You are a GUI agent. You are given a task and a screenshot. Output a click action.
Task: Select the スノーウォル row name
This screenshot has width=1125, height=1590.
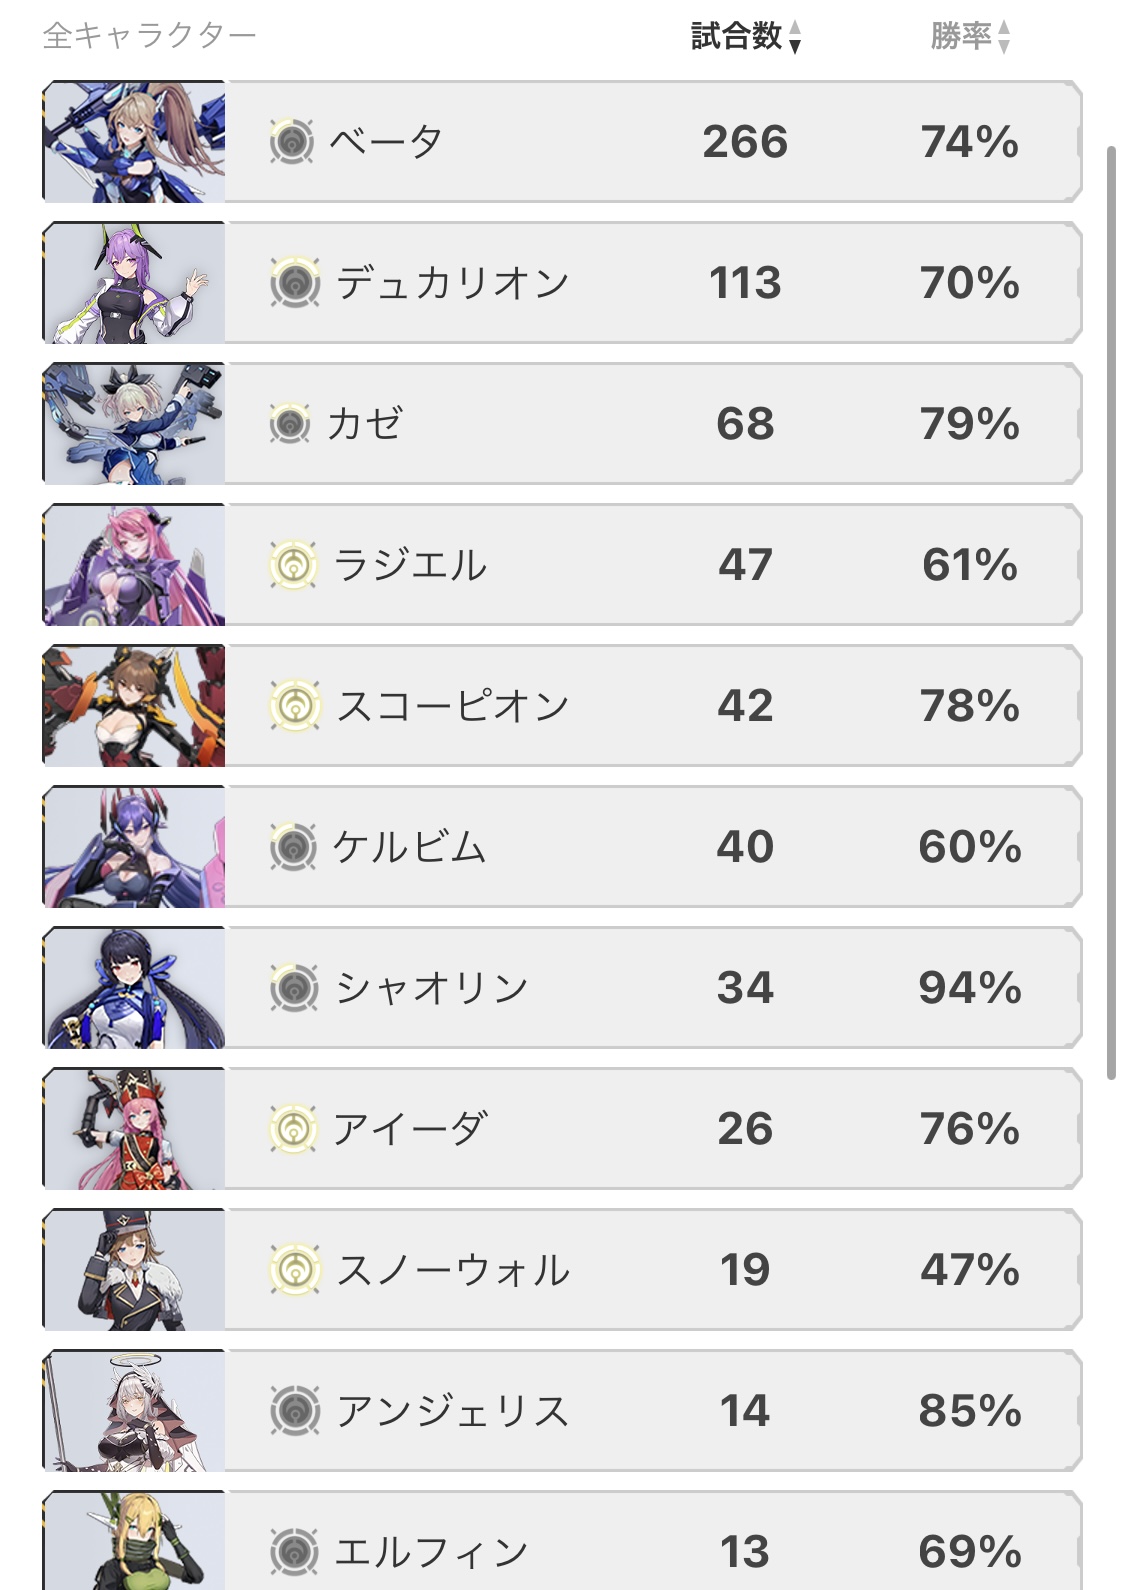[453, 1270]
